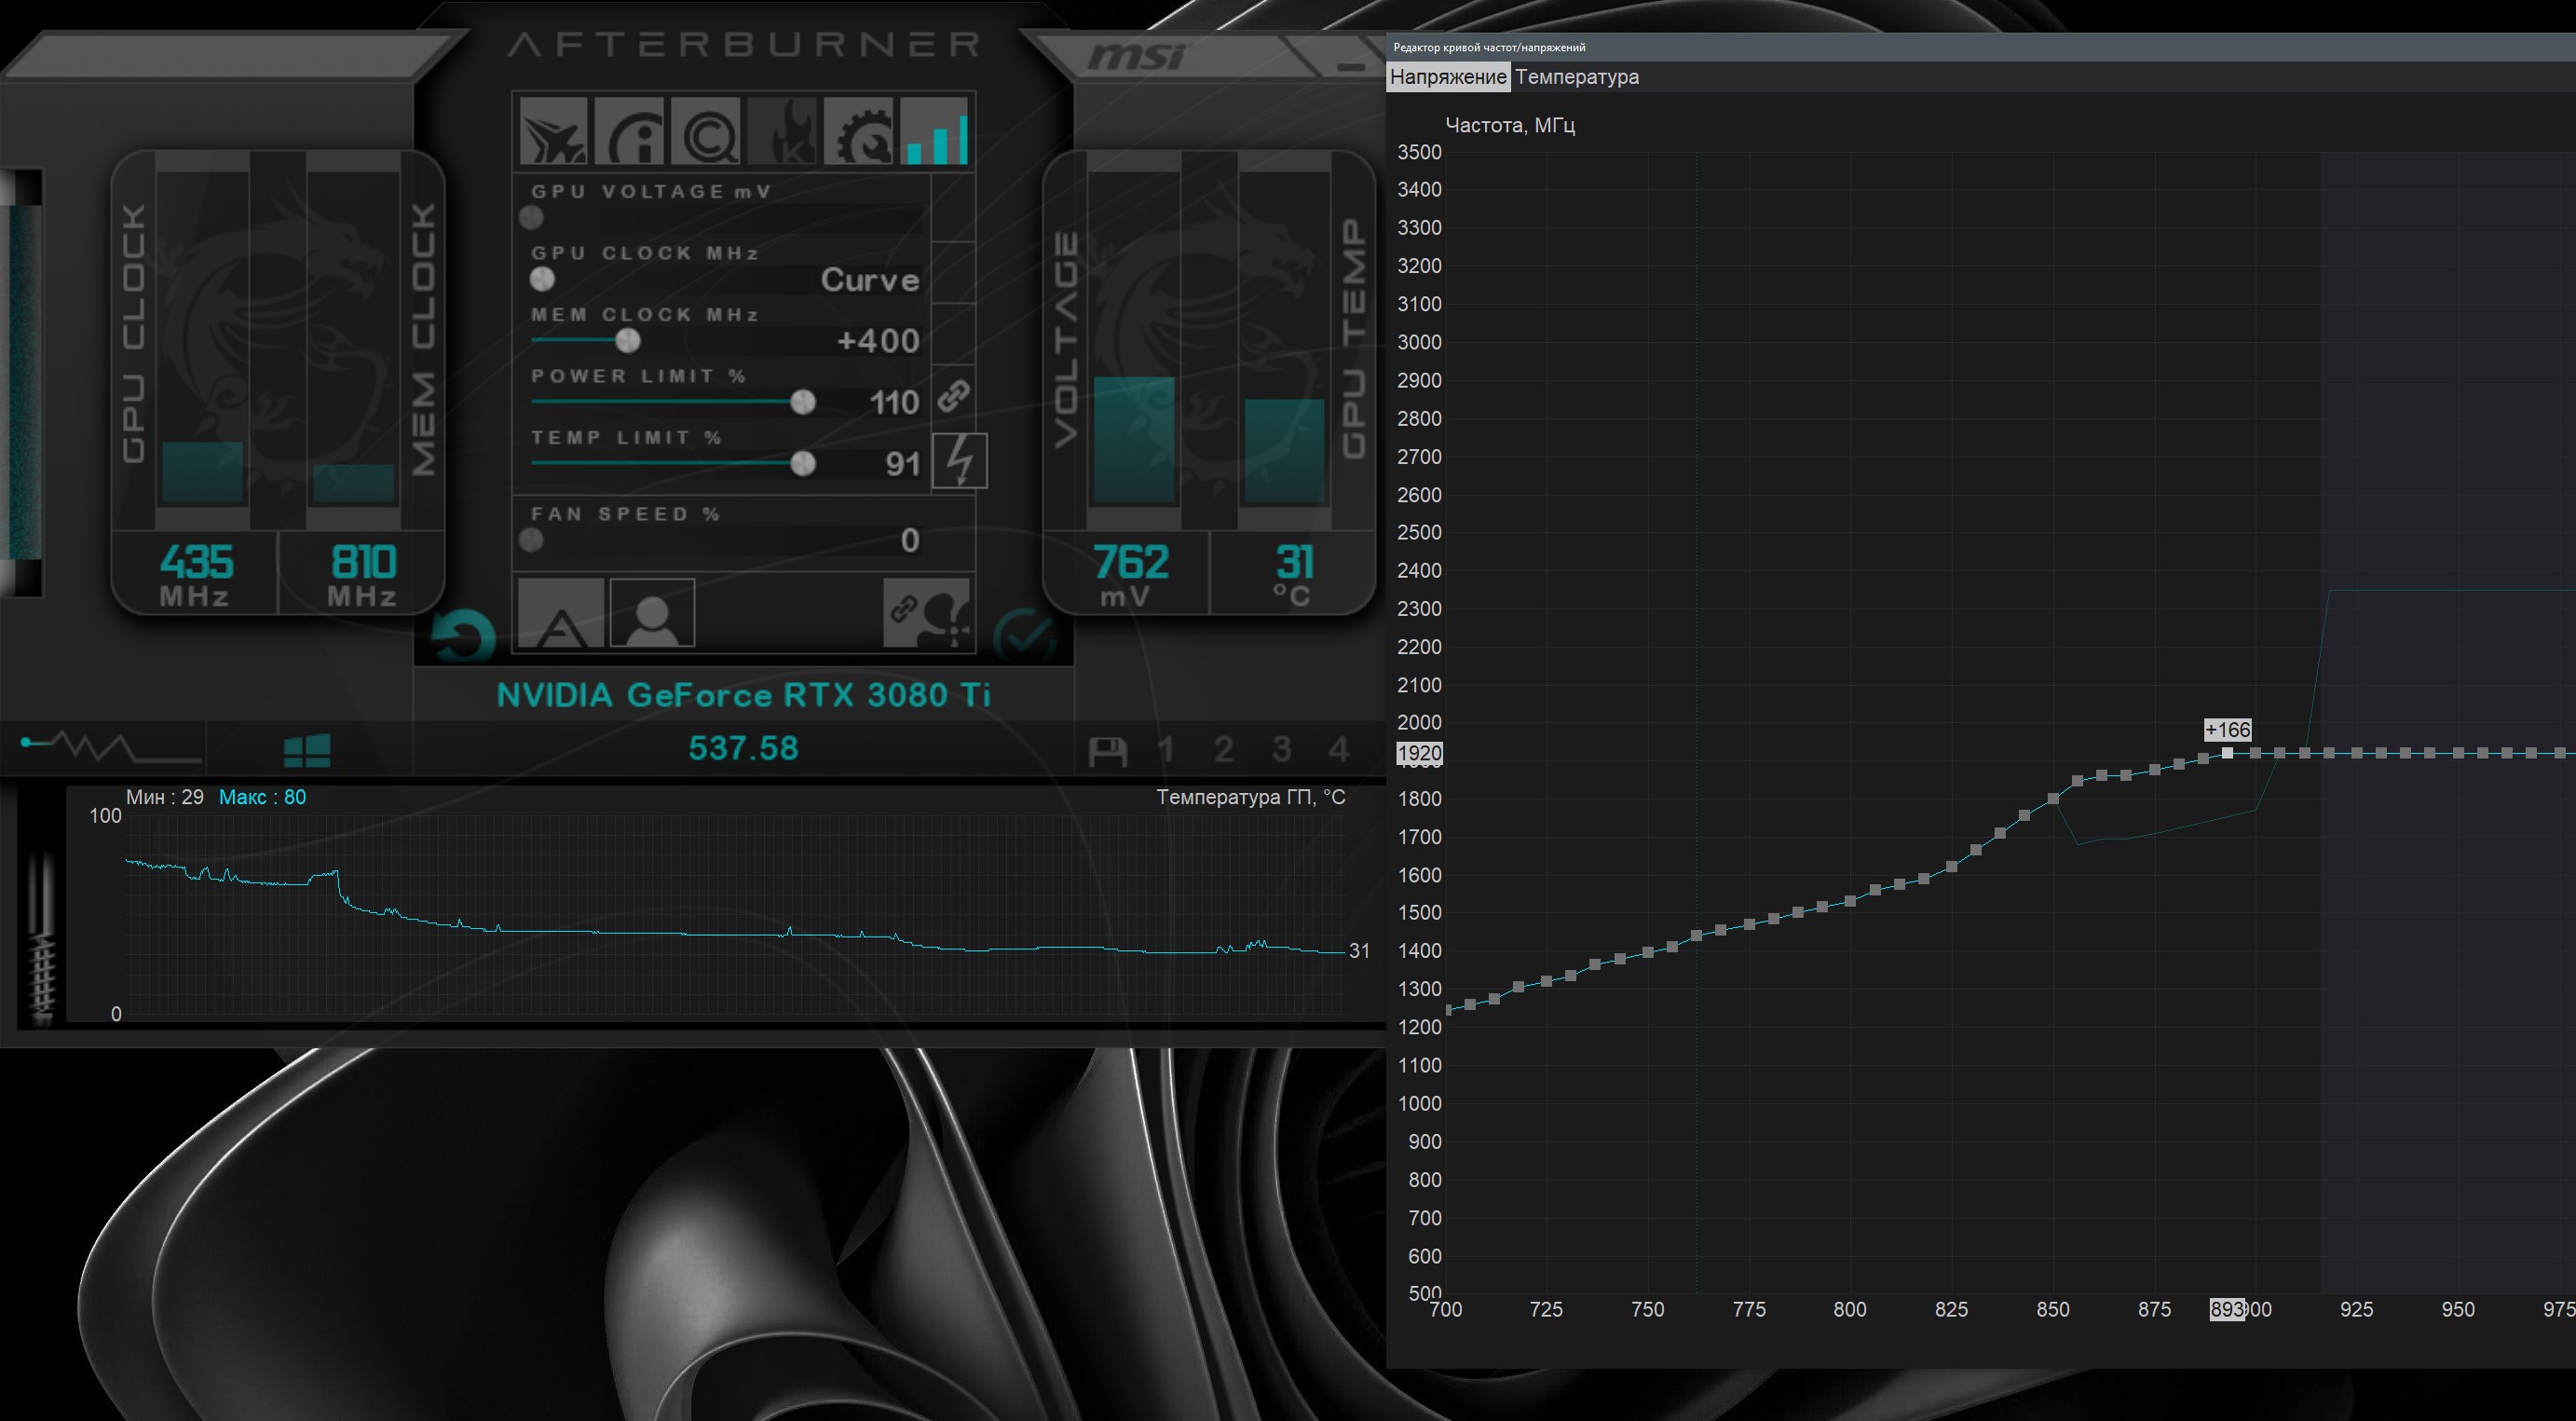Load profile slot 2
Image resolution: width=2576 pixels, height=1421 pixels.
click(x=1223, y=749)
